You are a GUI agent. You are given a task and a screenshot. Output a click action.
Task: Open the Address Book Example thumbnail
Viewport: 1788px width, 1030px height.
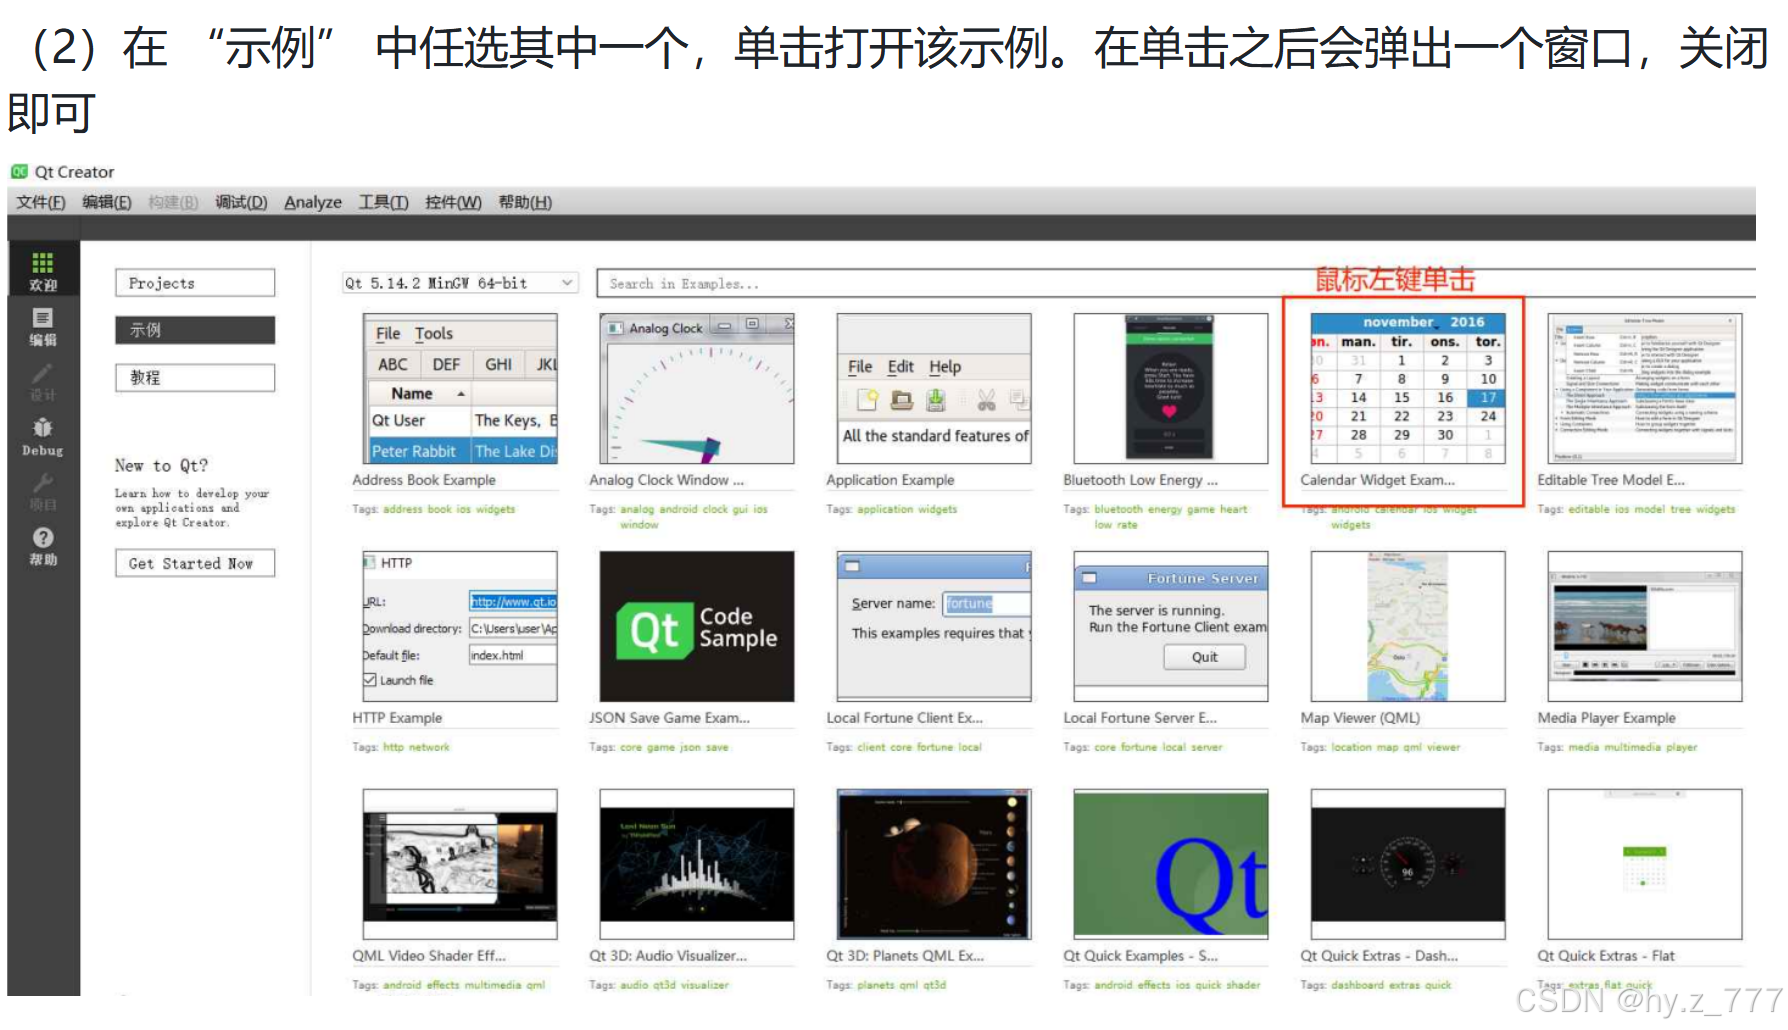tap(460, 388)
